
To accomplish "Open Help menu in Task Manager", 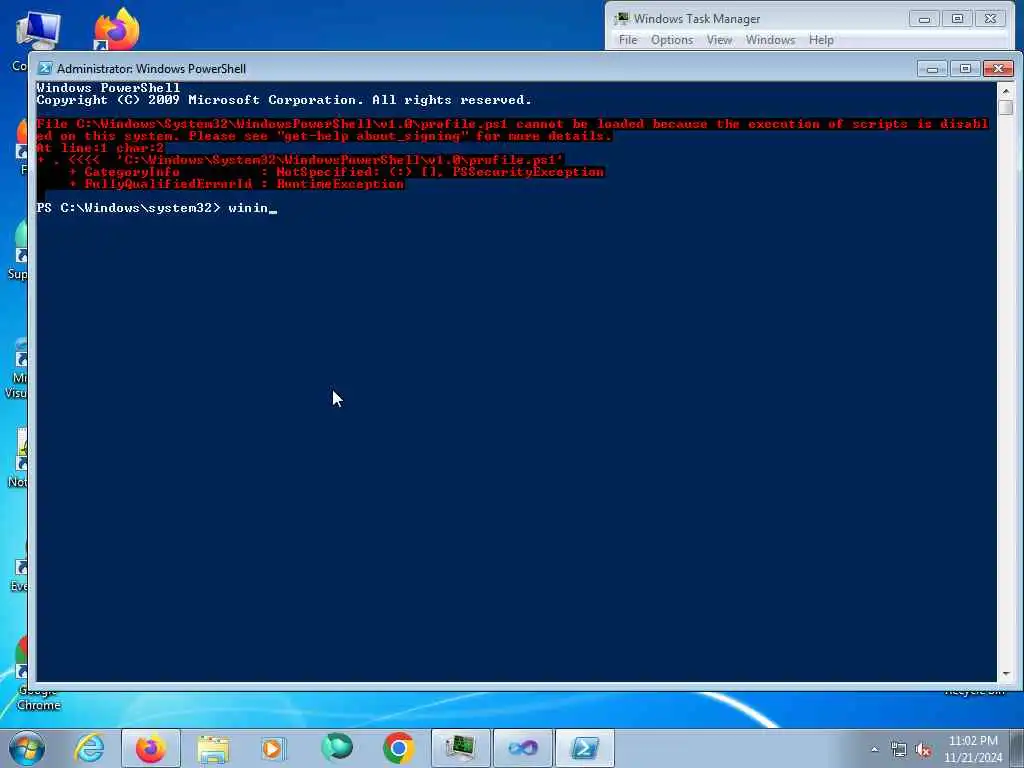I will 821,40.
